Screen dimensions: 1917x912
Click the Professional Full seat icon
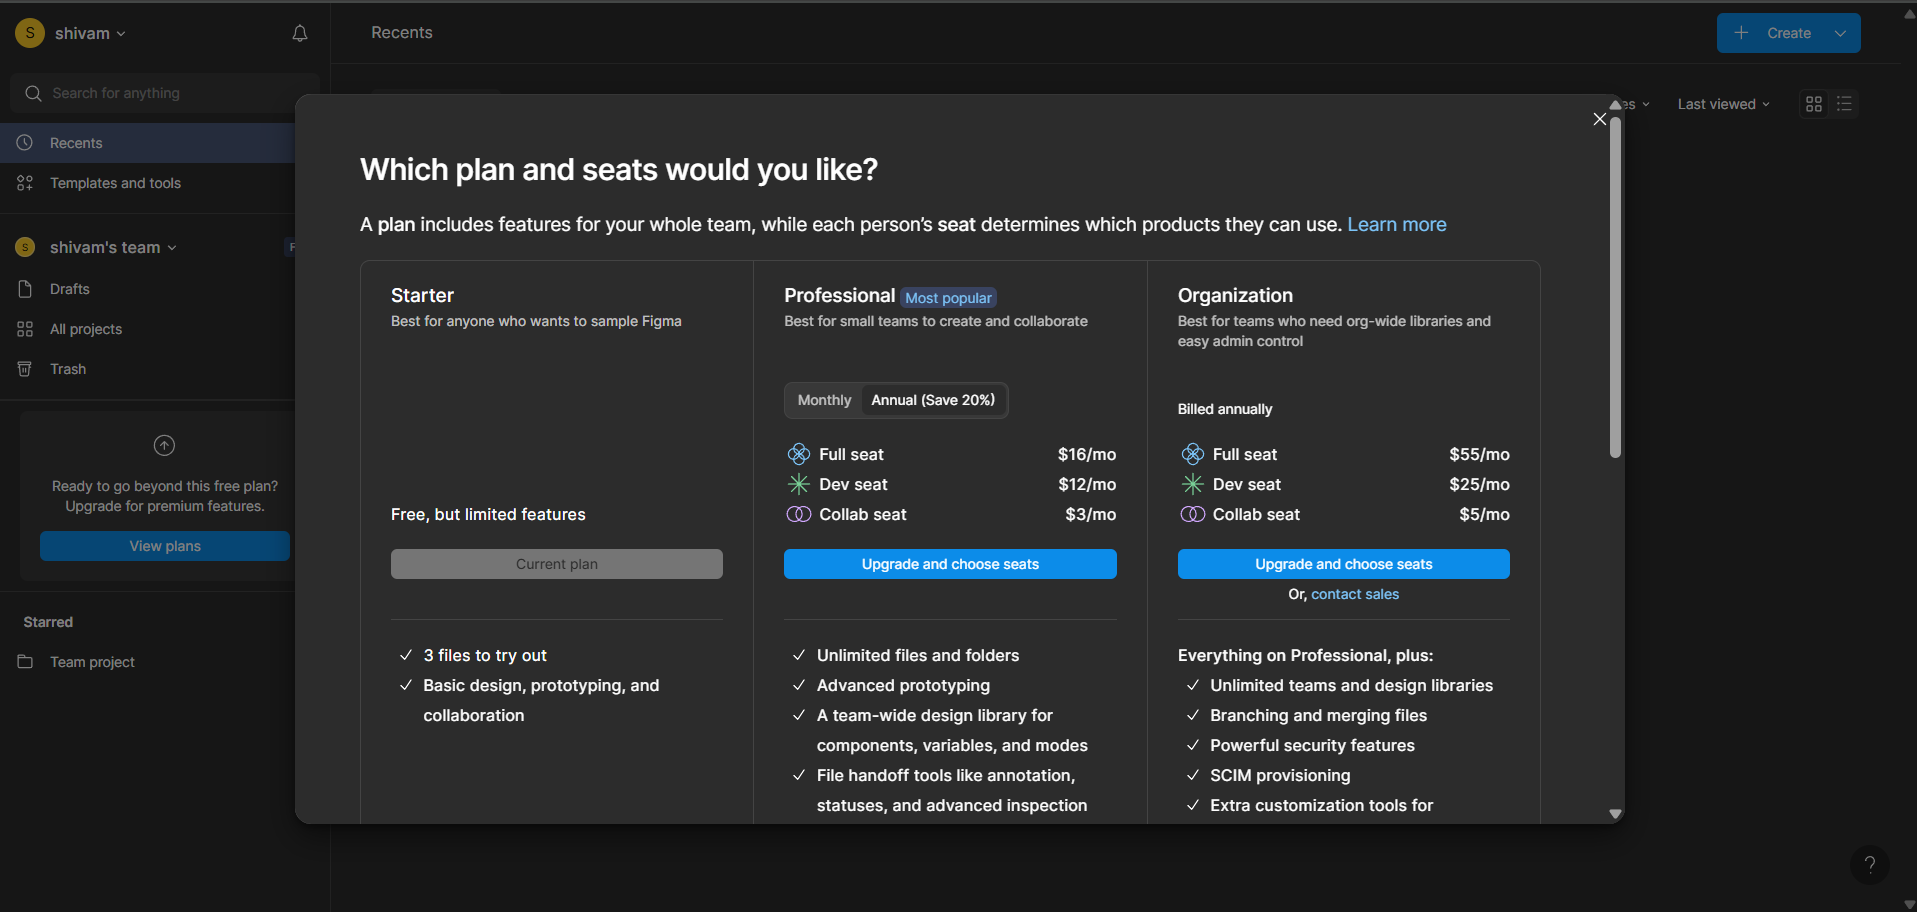798,454
